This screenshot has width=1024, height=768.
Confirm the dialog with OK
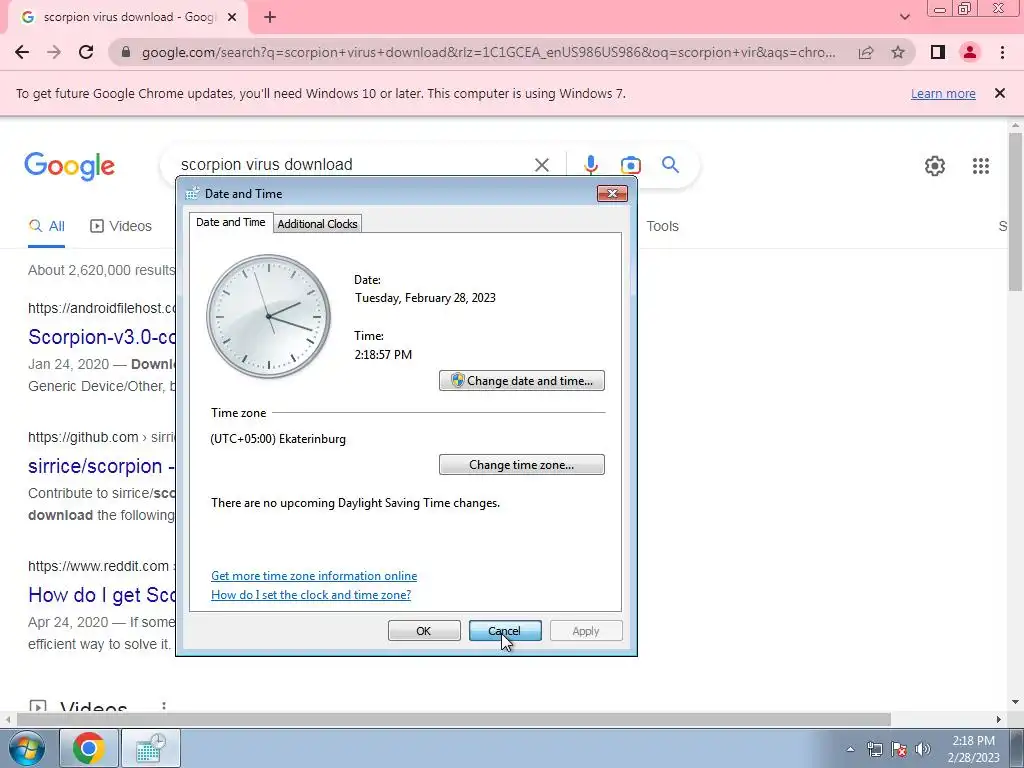[424, 631]
